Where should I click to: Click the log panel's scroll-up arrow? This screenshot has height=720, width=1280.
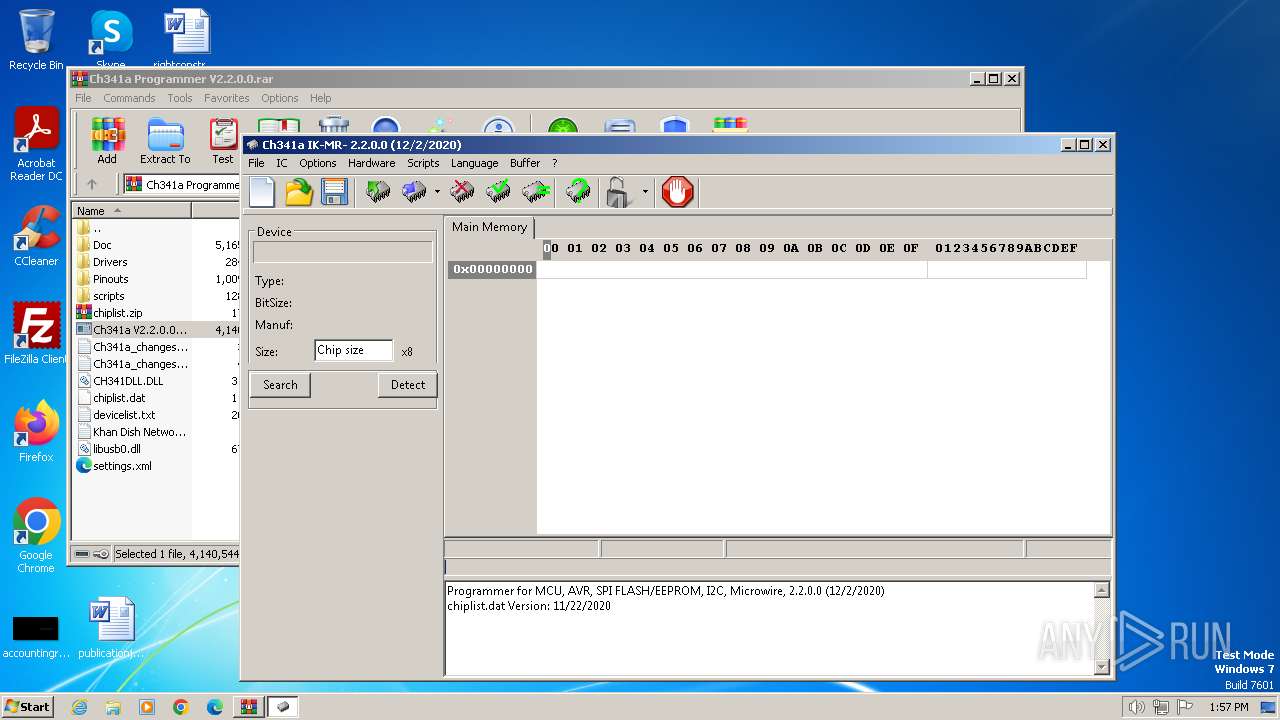(1102, 590)
